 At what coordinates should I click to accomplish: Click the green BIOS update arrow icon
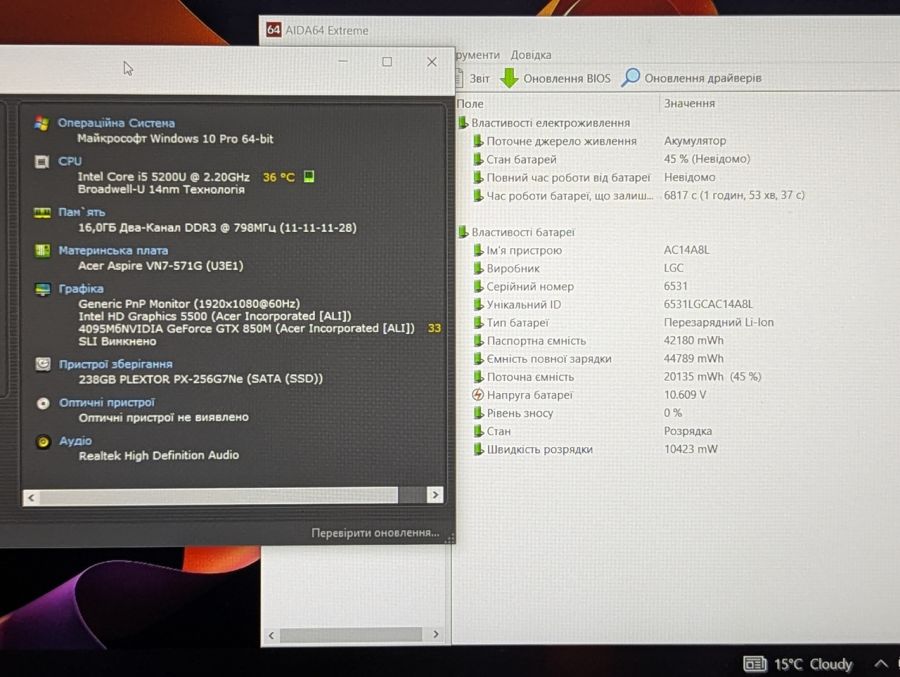[x=509, y=78]
